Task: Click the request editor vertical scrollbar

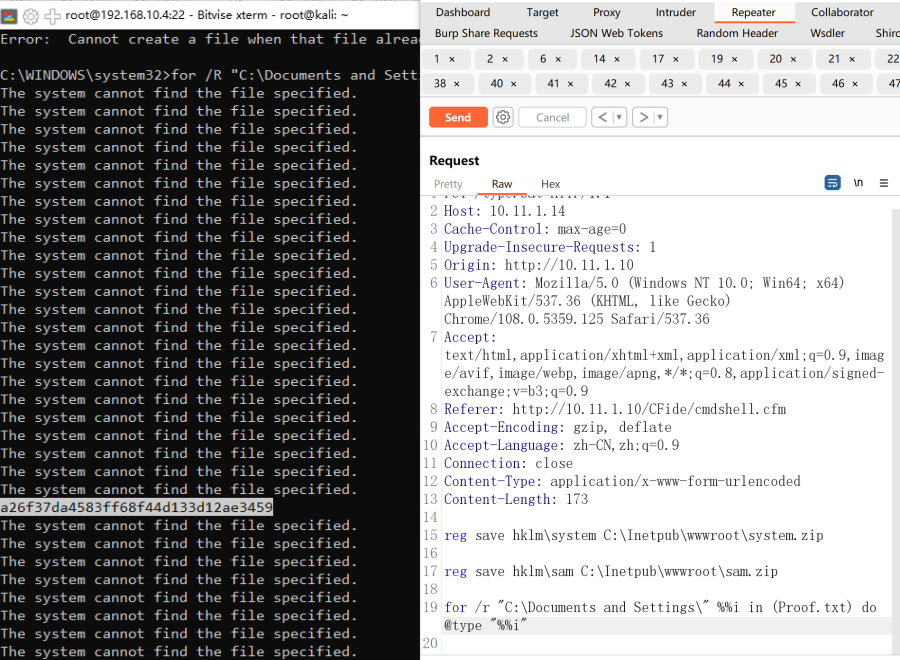Action: 896,430
